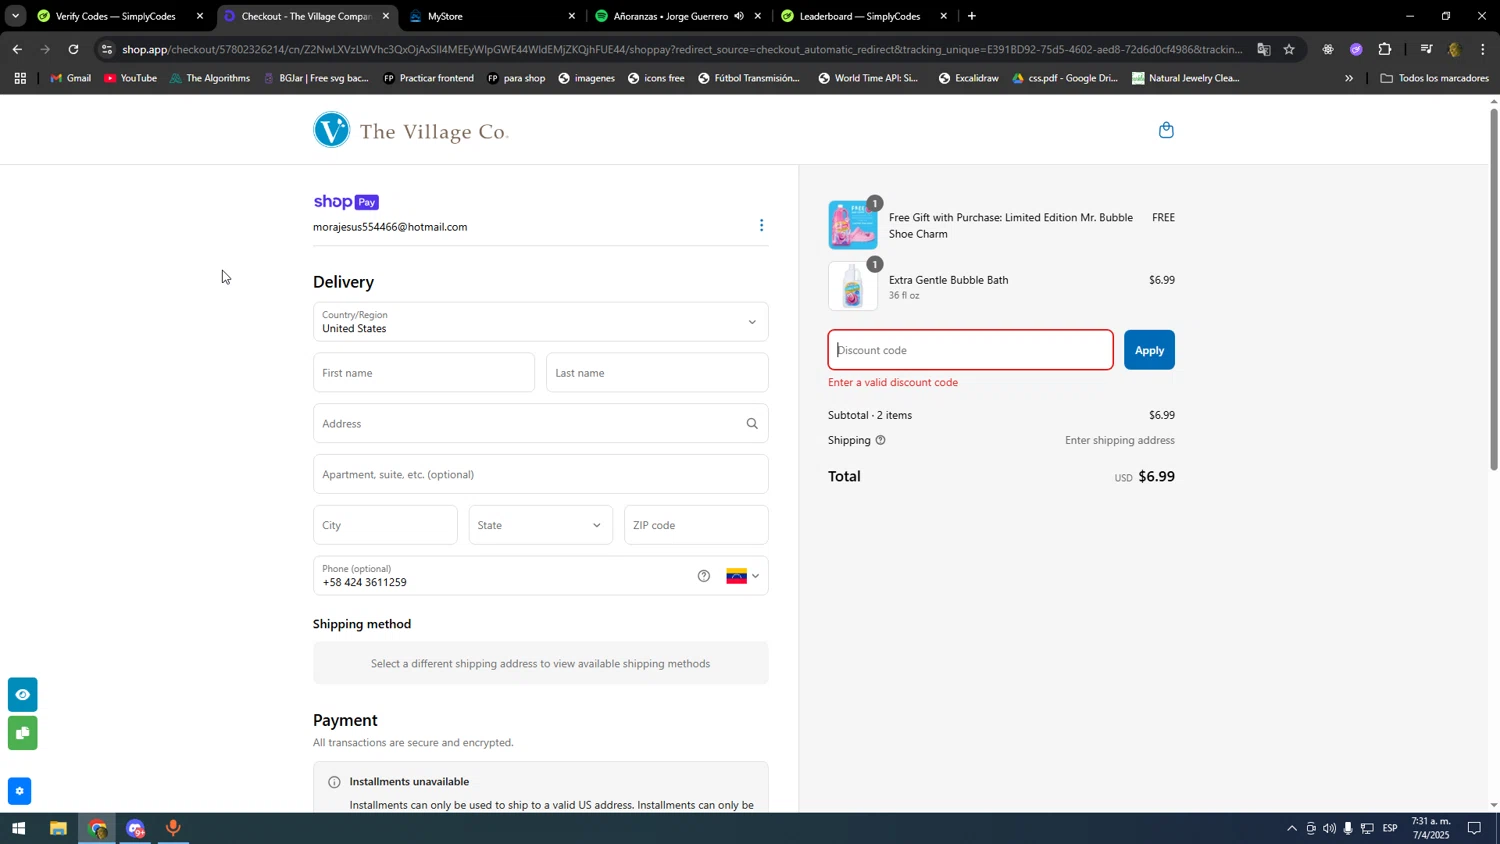Bookmark this page with the star
Image resolution: width=1500 pixels, height=844 pixels.
click(x=1289, y=49)
